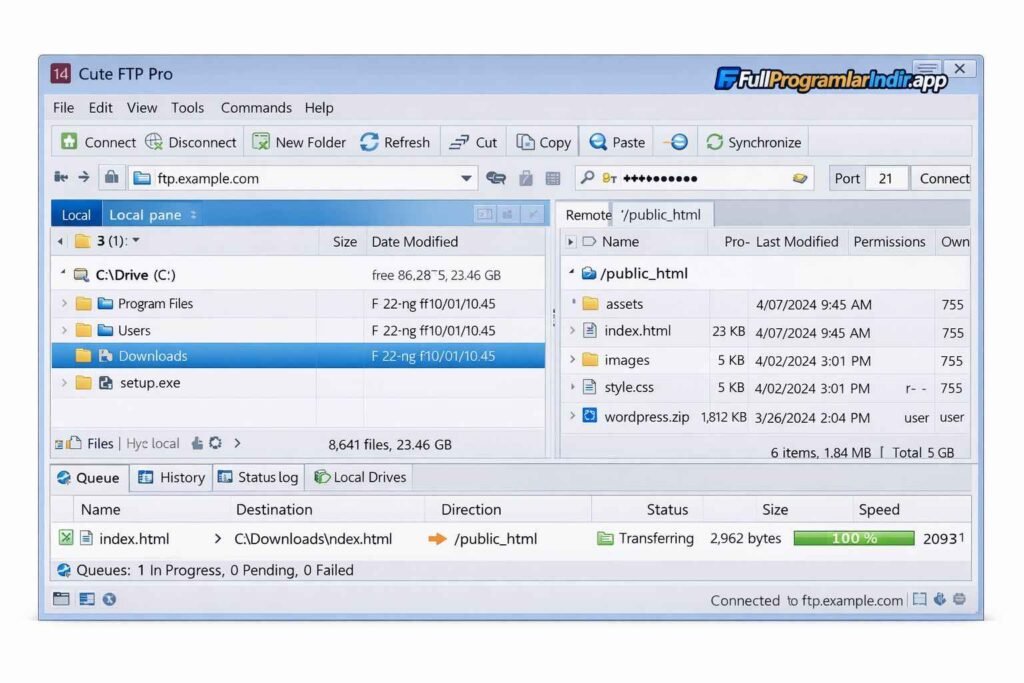Open the Status log tab
This screenshot has width=1024, height=683.
click(257, 477)
